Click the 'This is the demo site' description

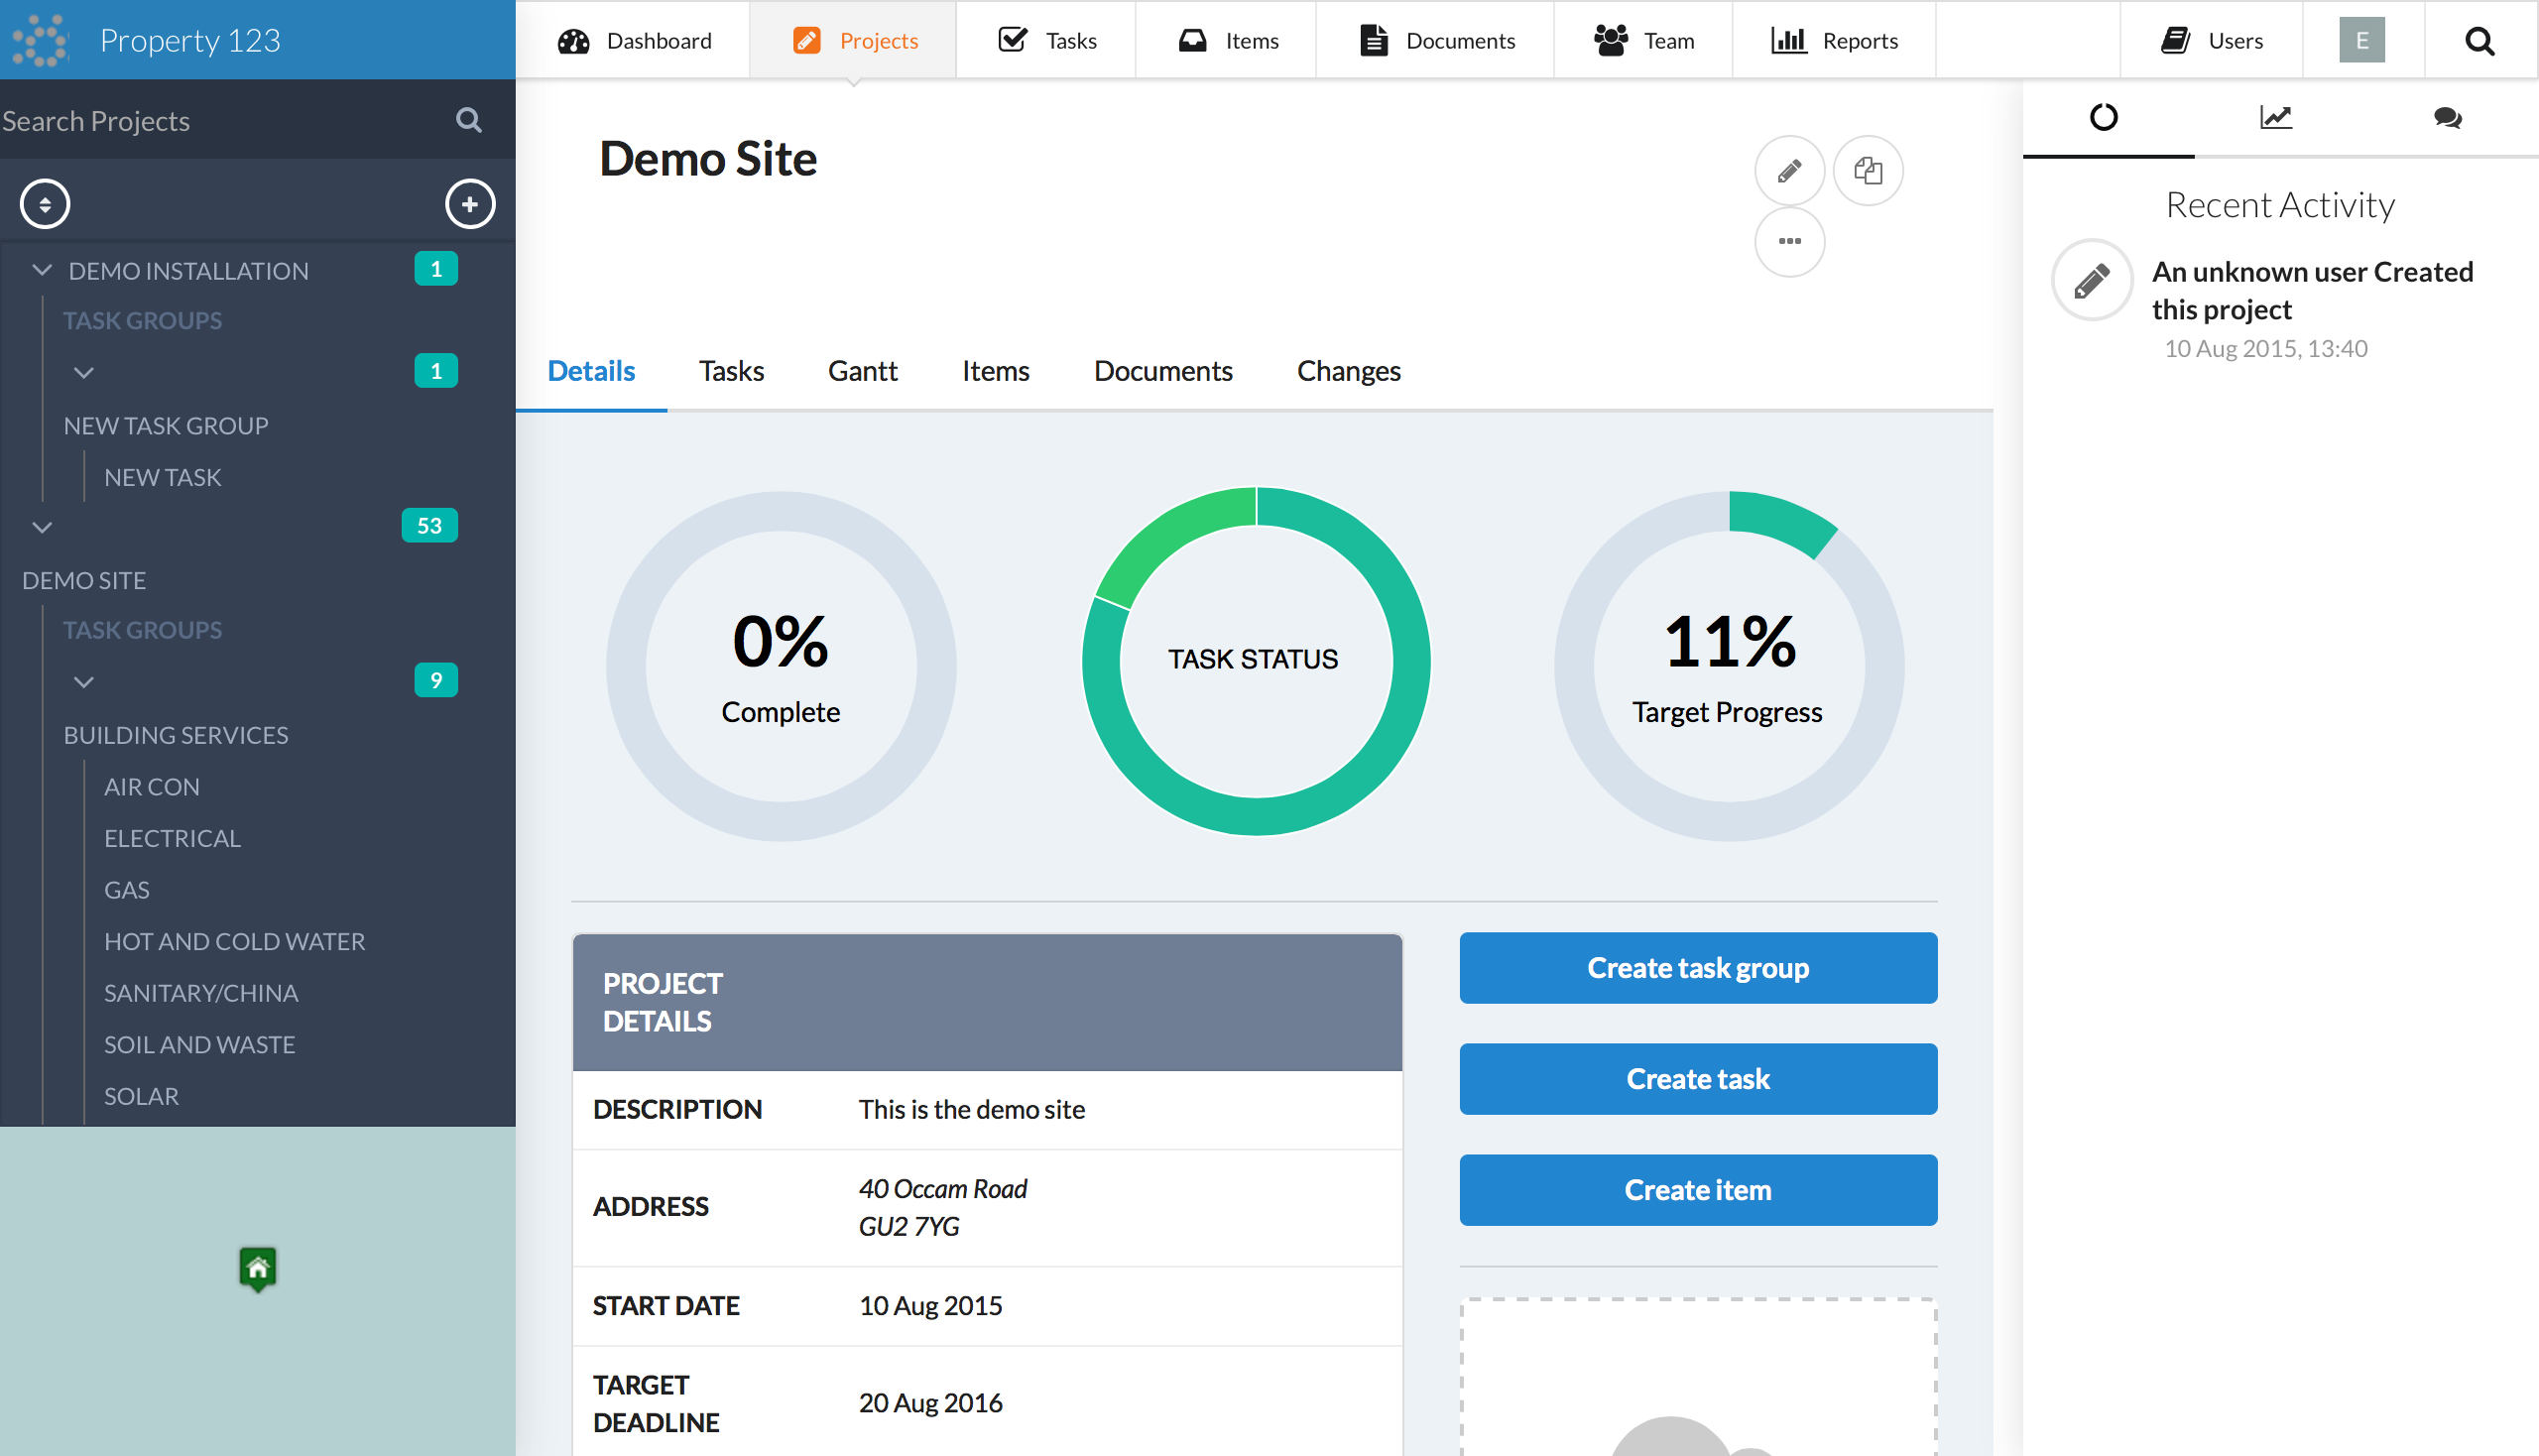click(x=972, y=1109)
